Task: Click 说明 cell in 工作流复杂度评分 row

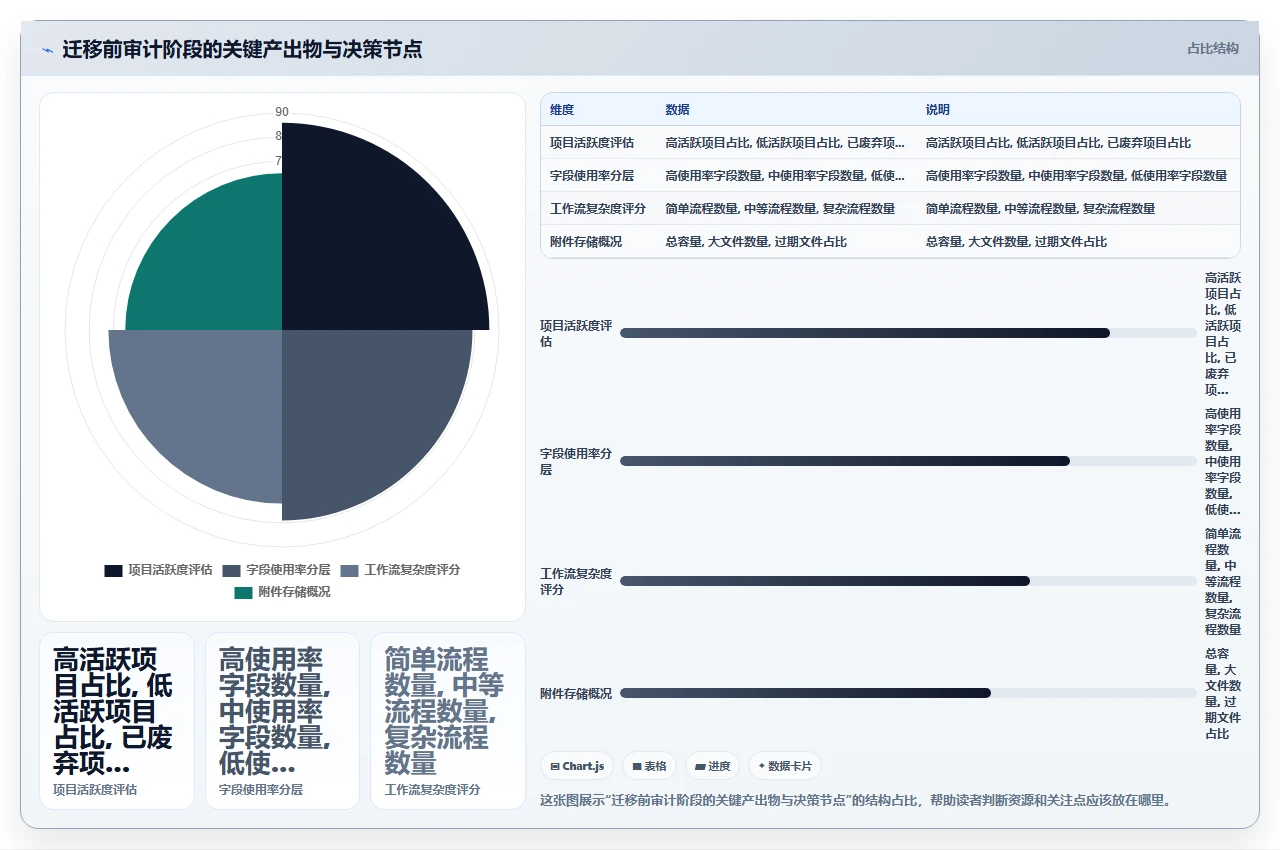Action: pyautogui.click(x=1077, y=209)
